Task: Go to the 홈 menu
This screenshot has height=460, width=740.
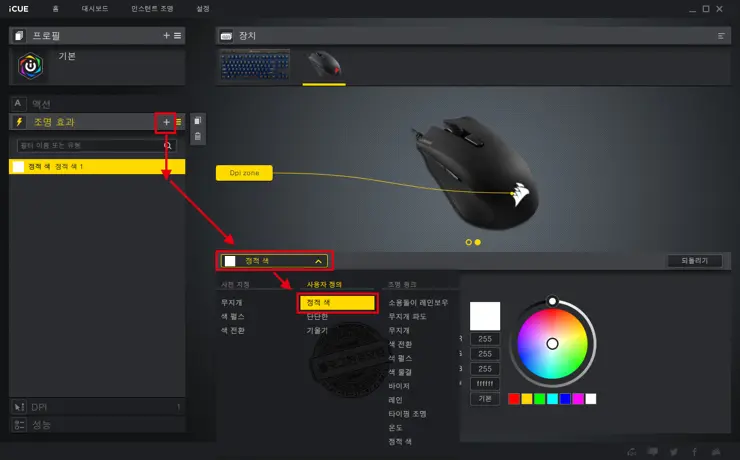Action: [56, 9]
